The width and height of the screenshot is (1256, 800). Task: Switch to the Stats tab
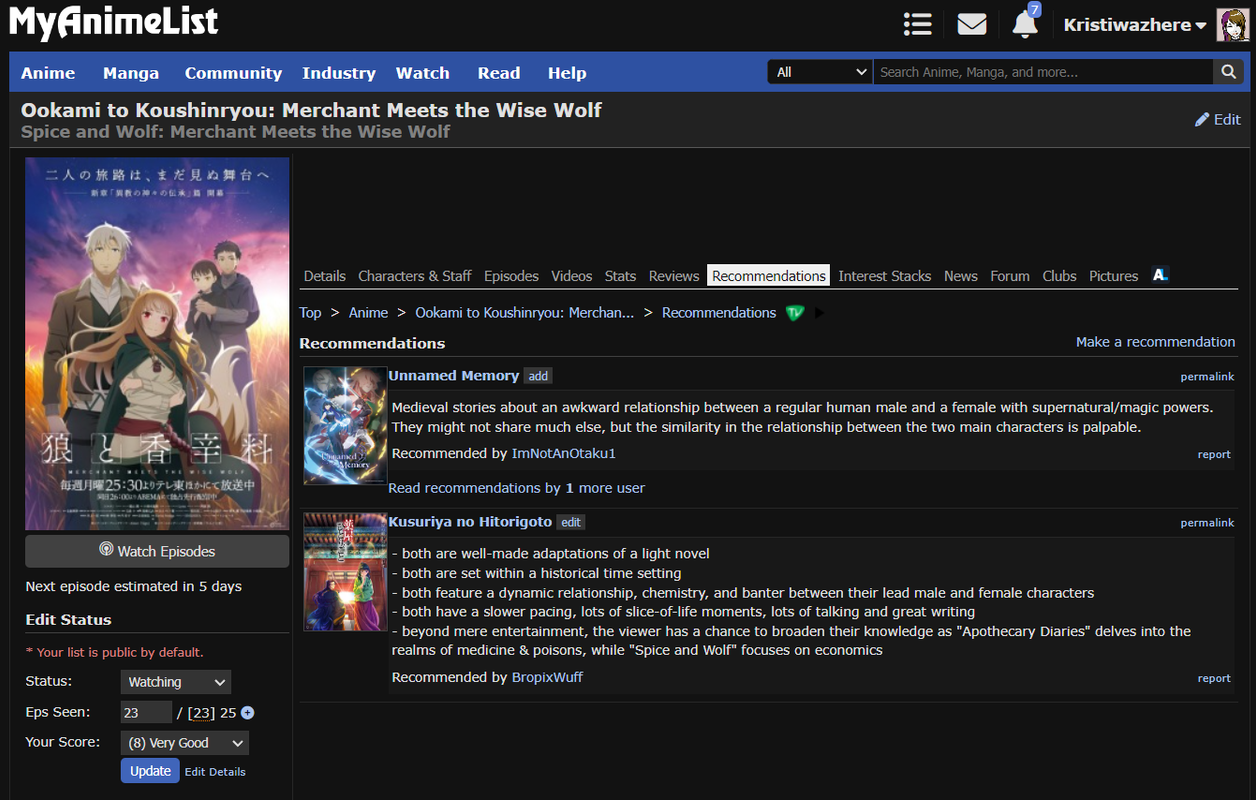620,276
